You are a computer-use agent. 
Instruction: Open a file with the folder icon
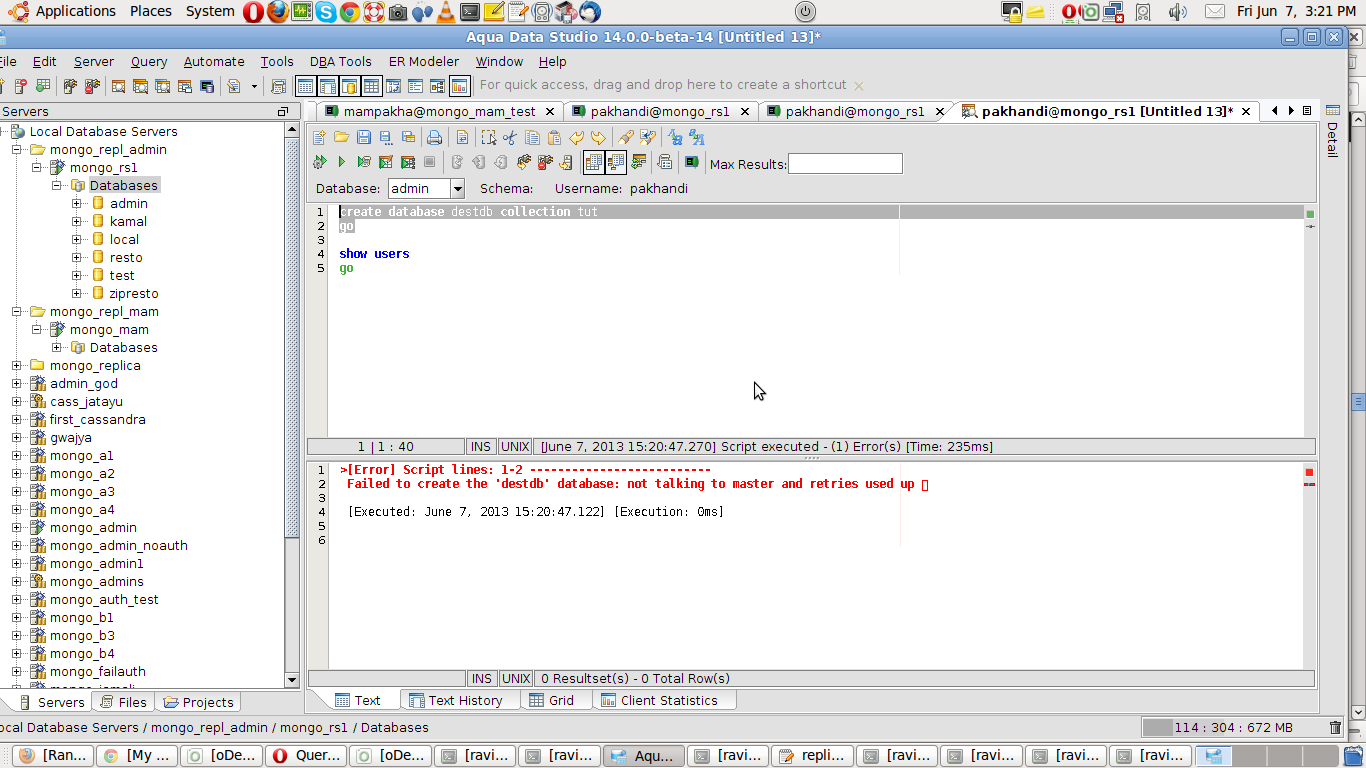pos(341,138)
